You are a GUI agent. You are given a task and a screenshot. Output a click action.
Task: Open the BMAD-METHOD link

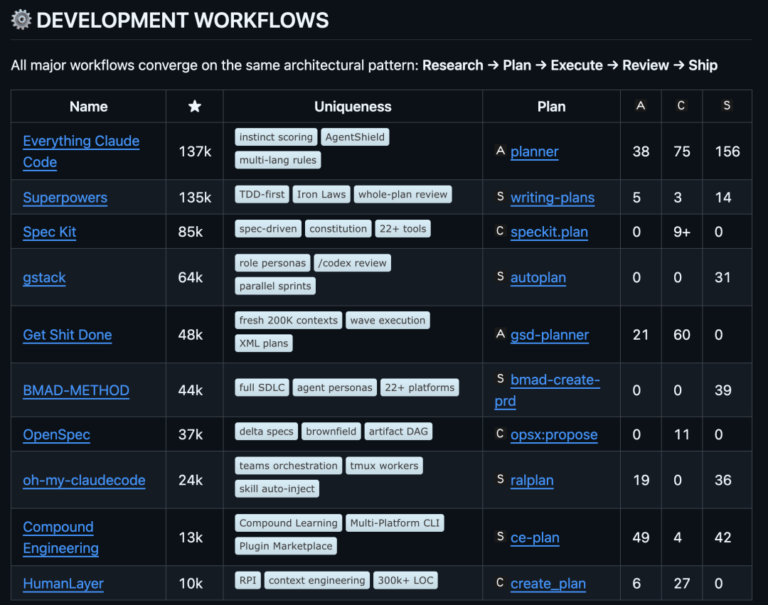[76, 390]
